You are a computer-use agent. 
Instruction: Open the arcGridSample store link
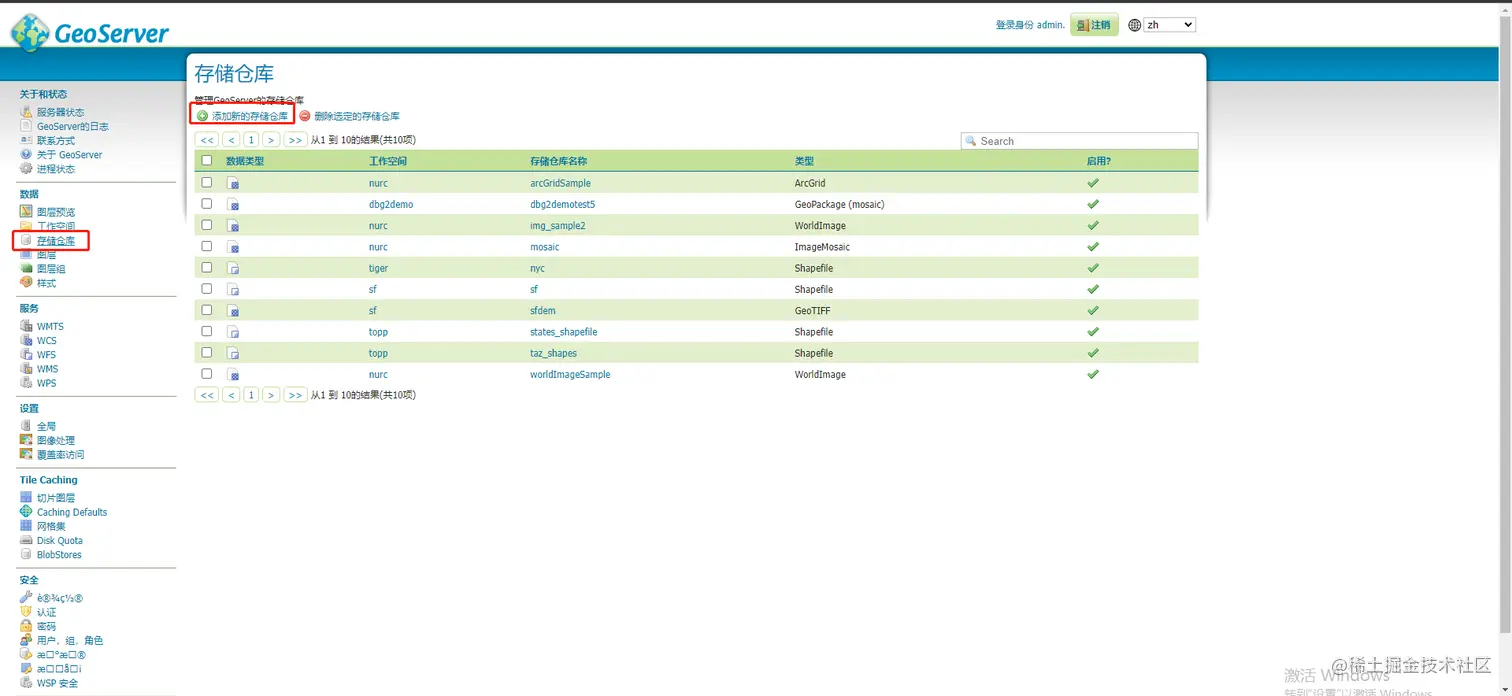pos(560,183)
